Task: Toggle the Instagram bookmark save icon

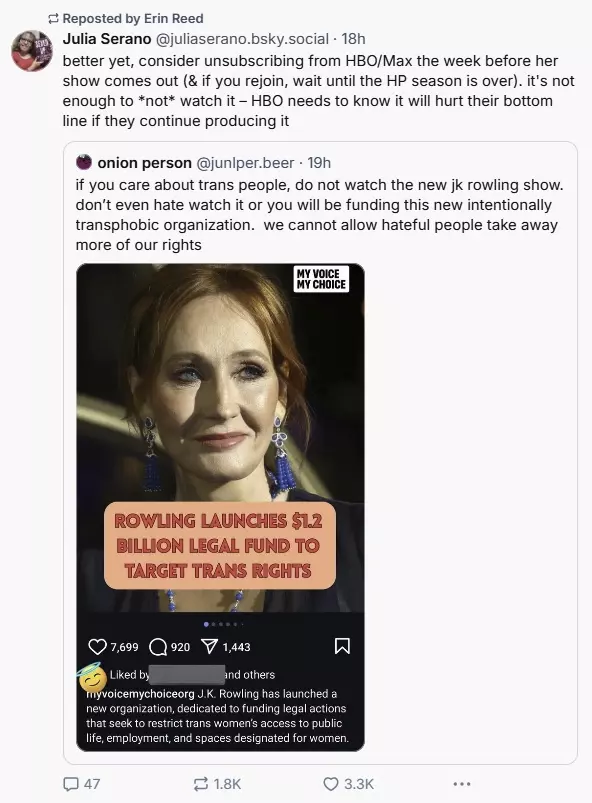Action: coord(342,646)
